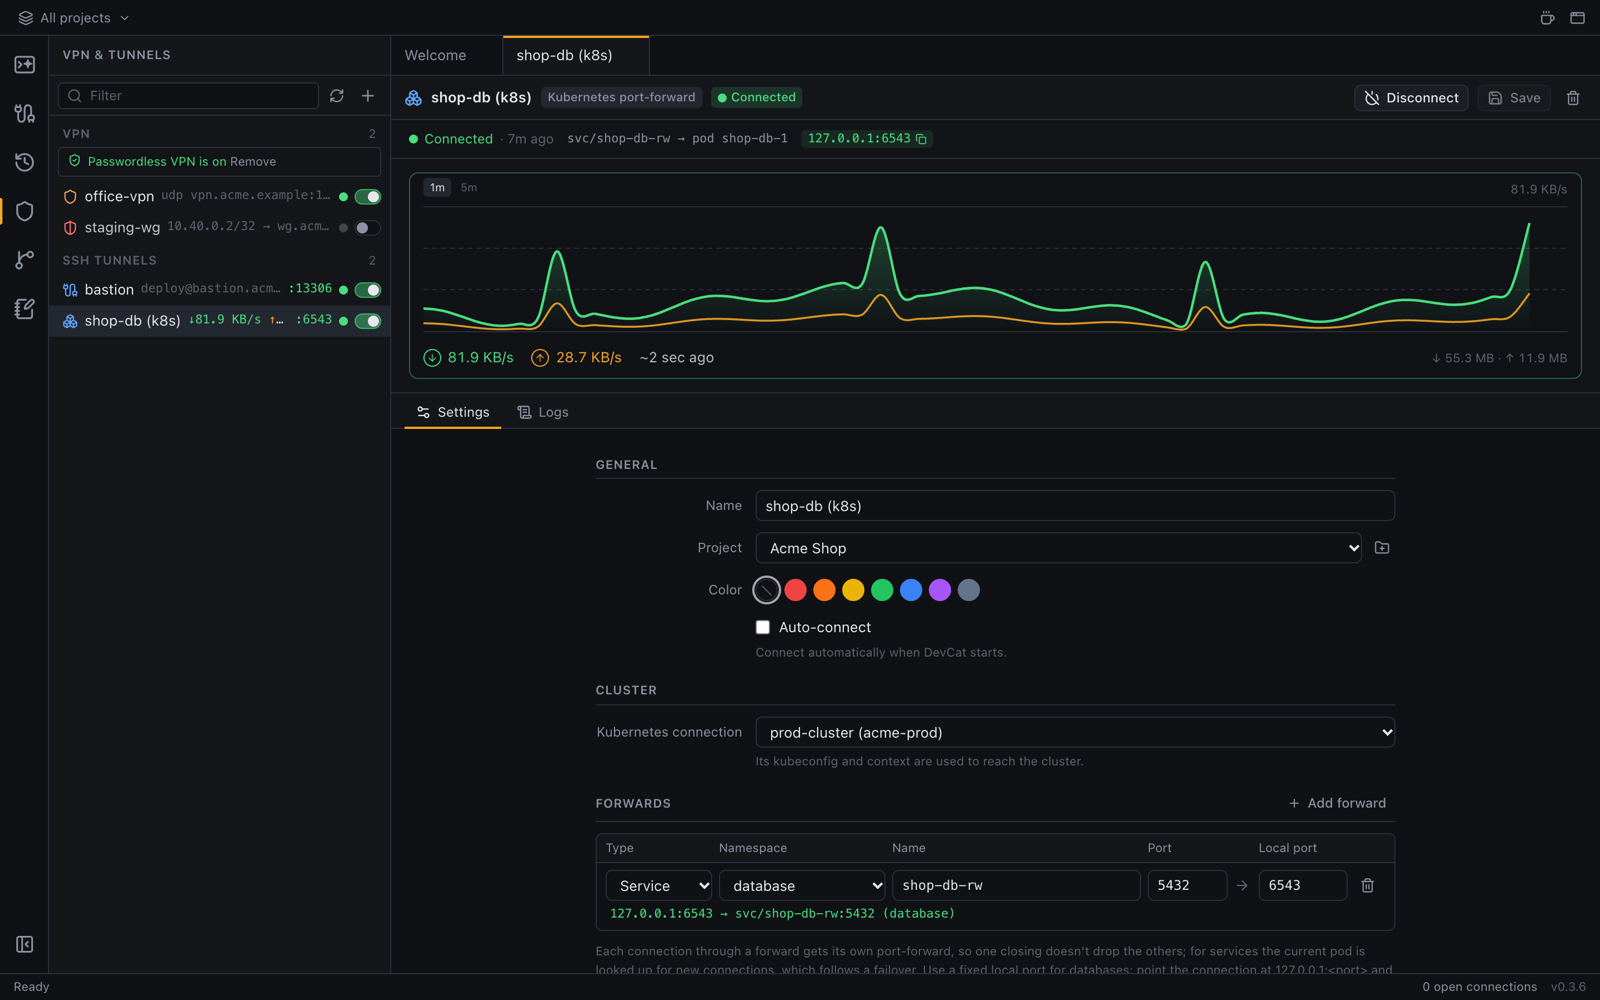Click the window layout icon in title bar
This screenshot has height=1000, width=1600.
pos(1577,18)
